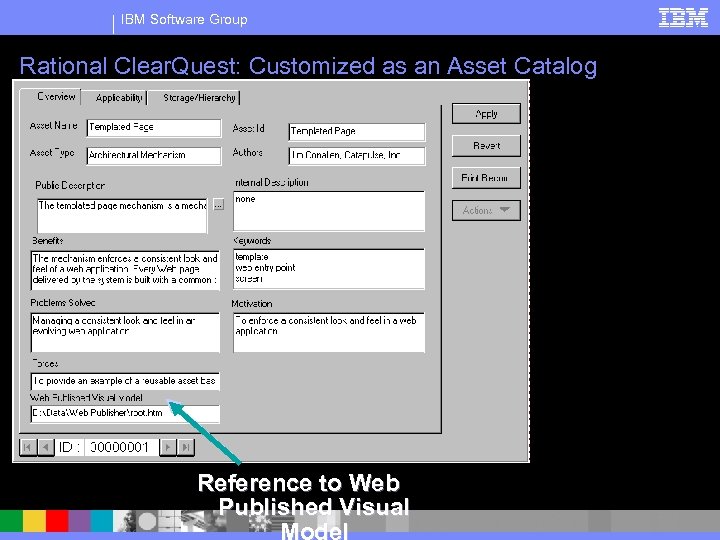
Task: Click the Benefits label
Action: pyautogui.click(x=48, y=241)
